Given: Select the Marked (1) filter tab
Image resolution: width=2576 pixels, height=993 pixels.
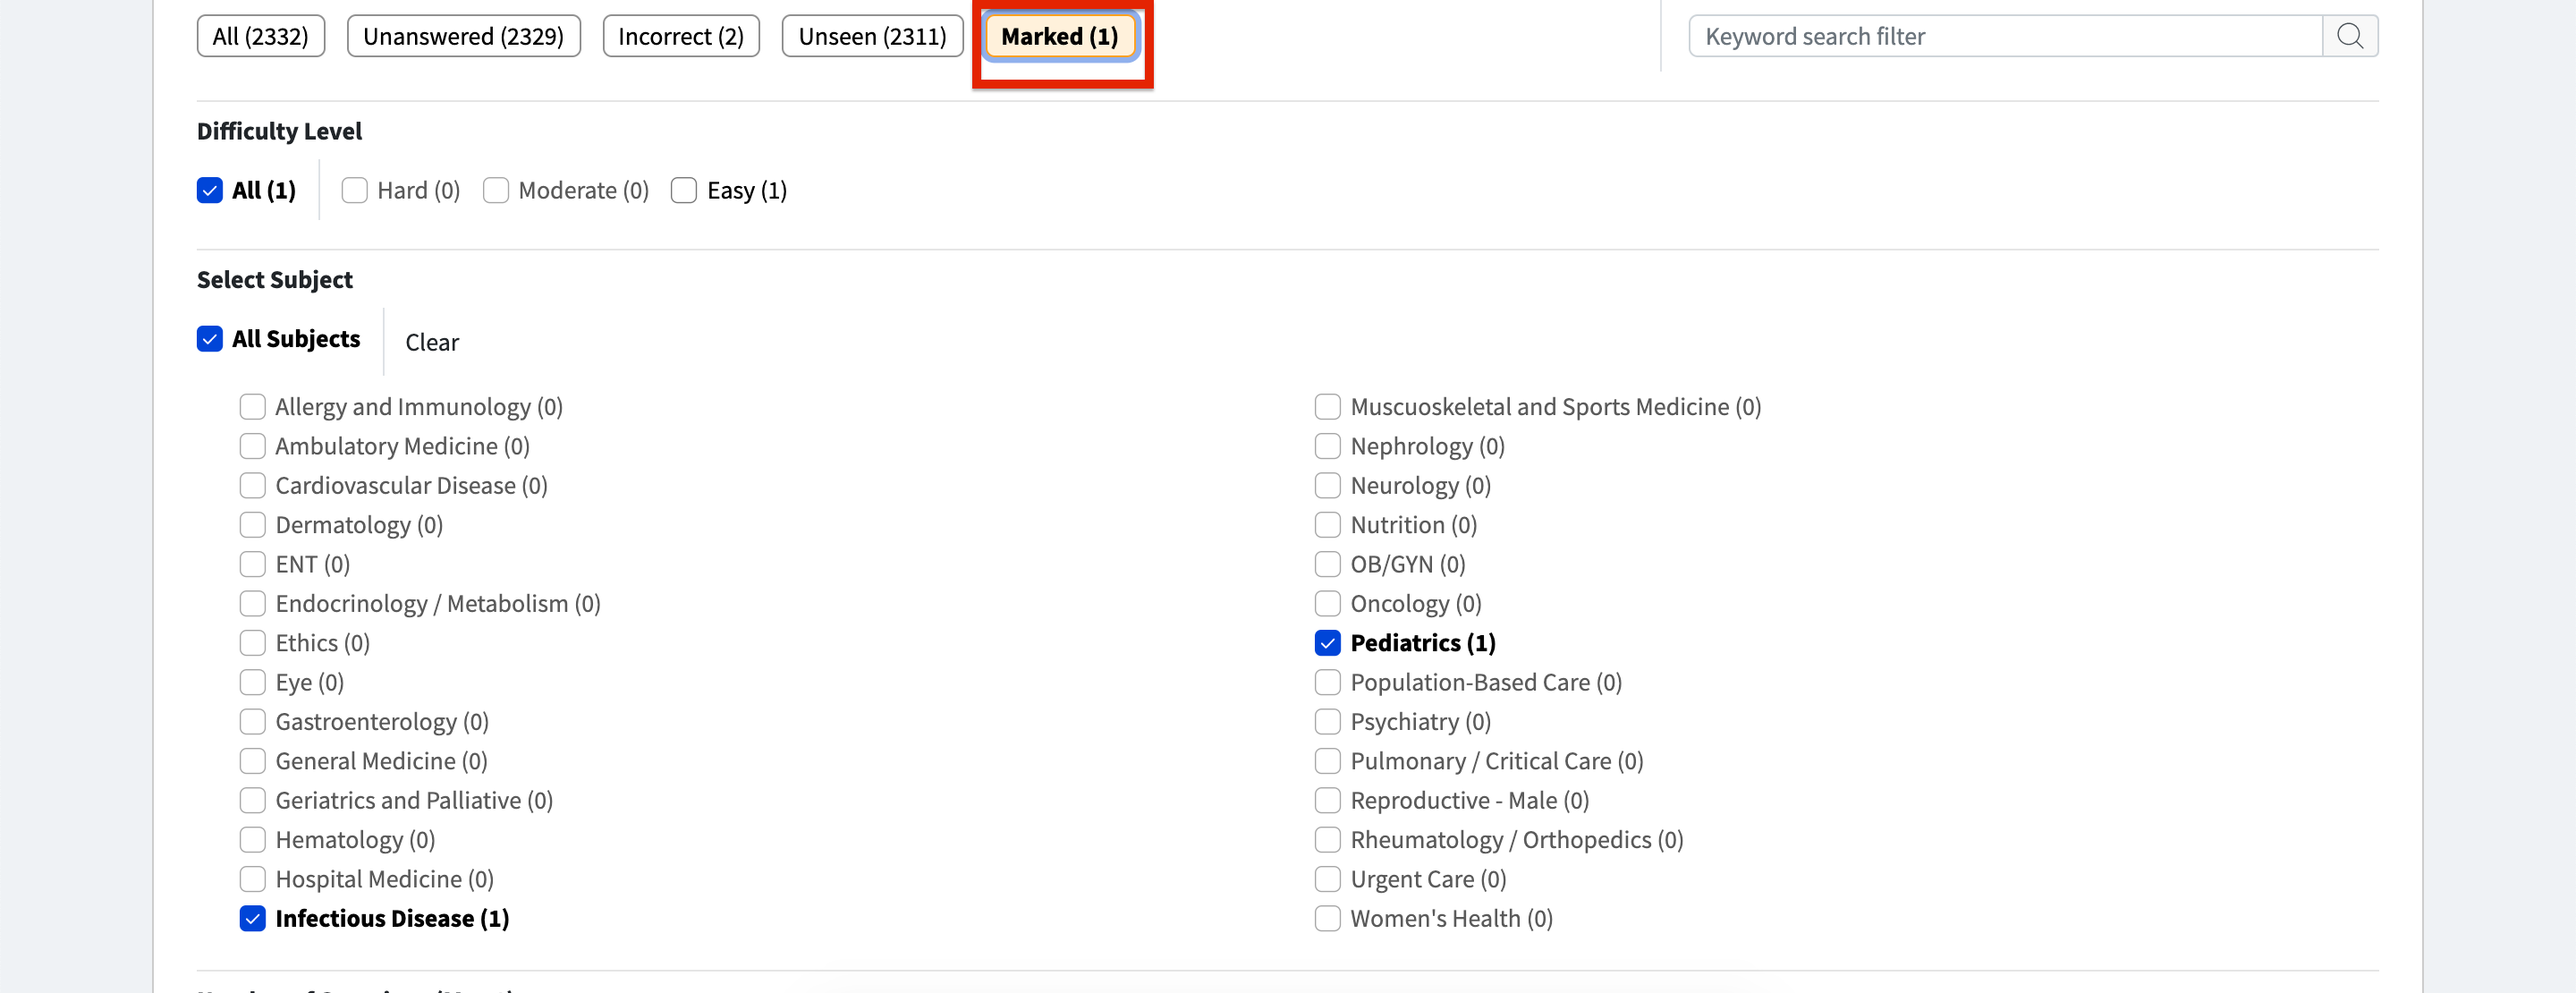Looking at the screenshot, I should pyautogui.click(x=1059, y=36).
